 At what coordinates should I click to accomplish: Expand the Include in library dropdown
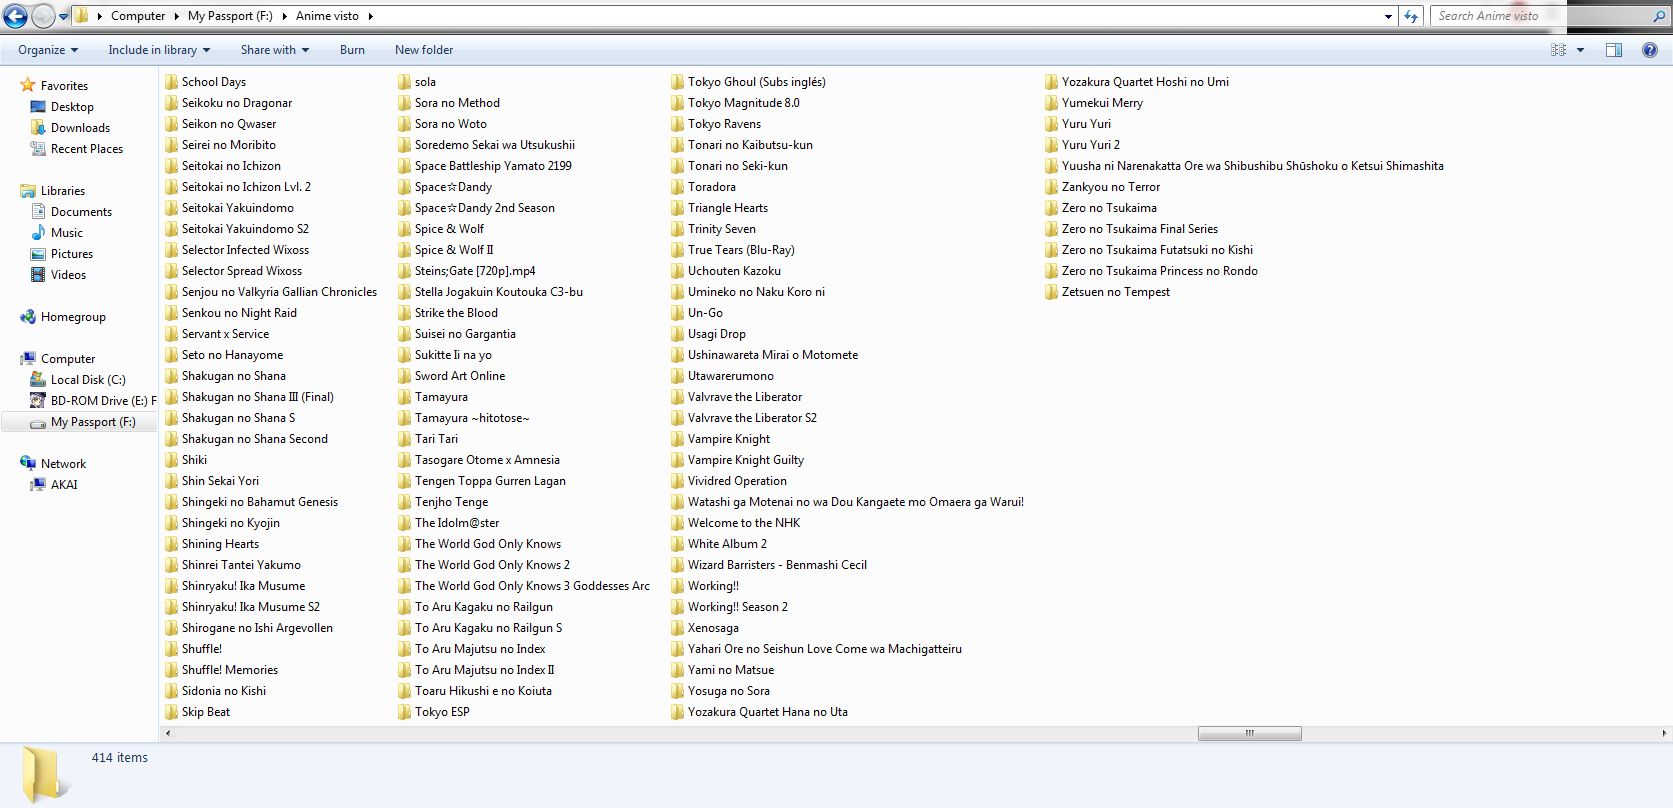point(158,50)
